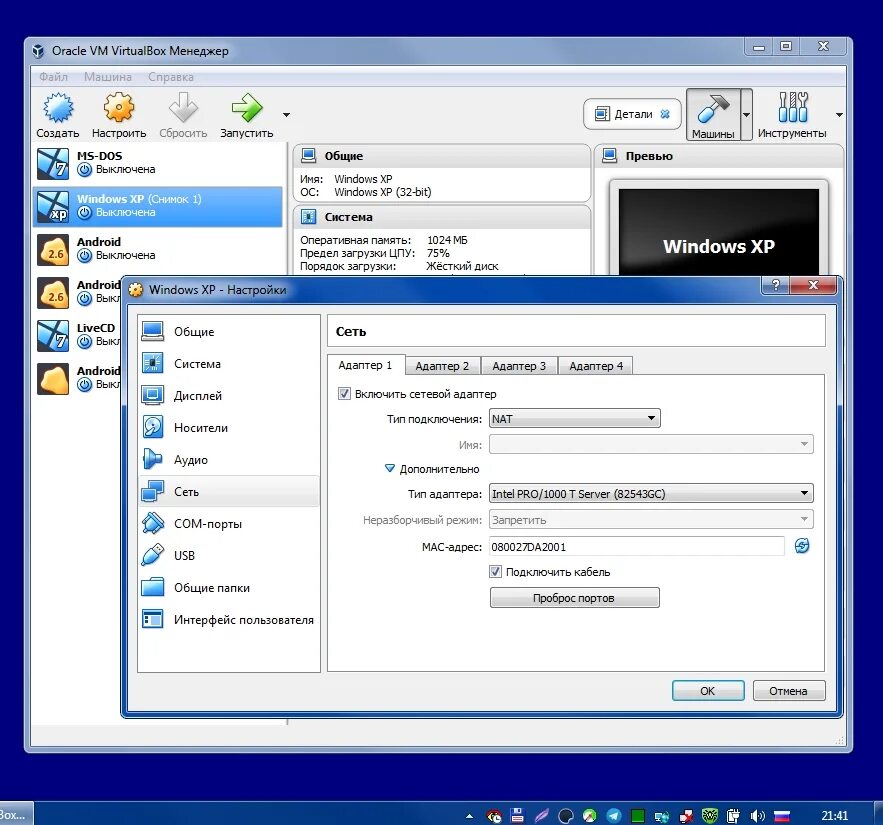Click the volume speaker tray icon
Viewport: 883px width, 825px height.
pyautogui.click(x=757, y=815)
